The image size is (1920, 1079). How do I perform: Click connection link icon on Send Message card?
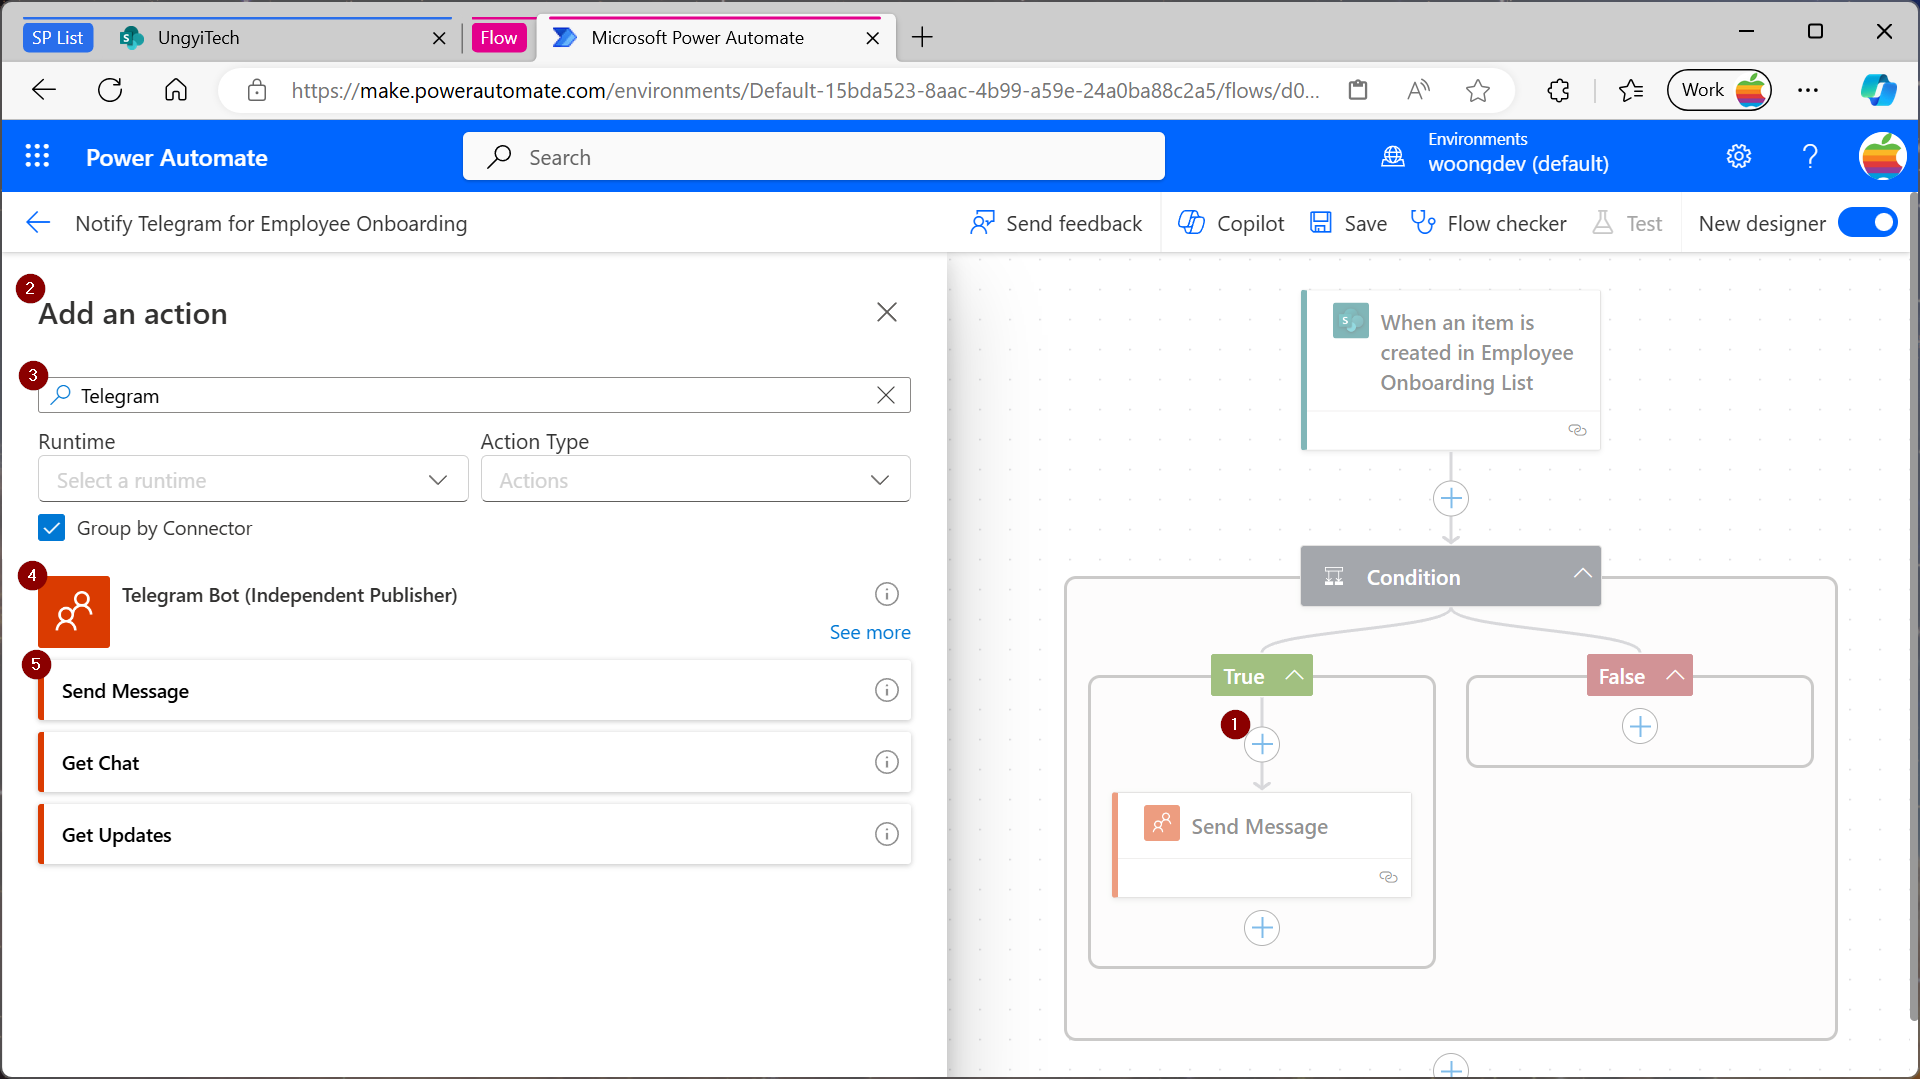1388,877
